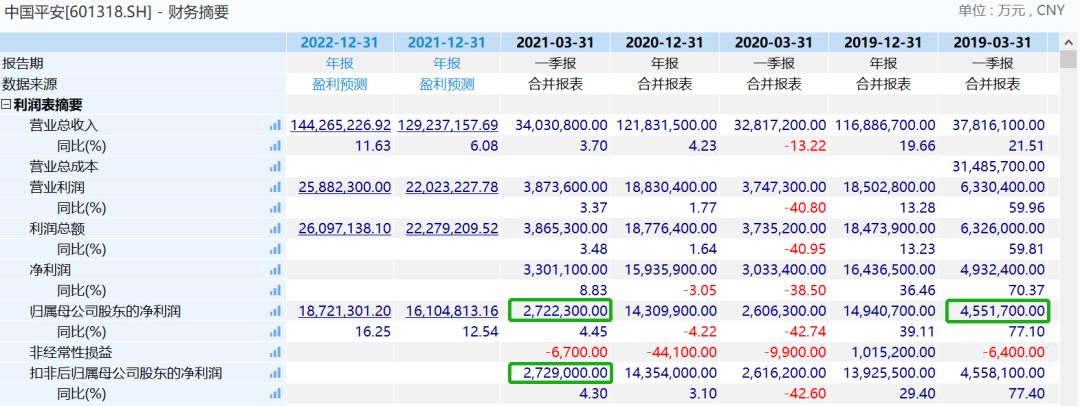Image resolution: width=1080 pixels, height=406 pixels.
Task: Open chart icon for 非经常性损益 row
Action: coord(276,353)
